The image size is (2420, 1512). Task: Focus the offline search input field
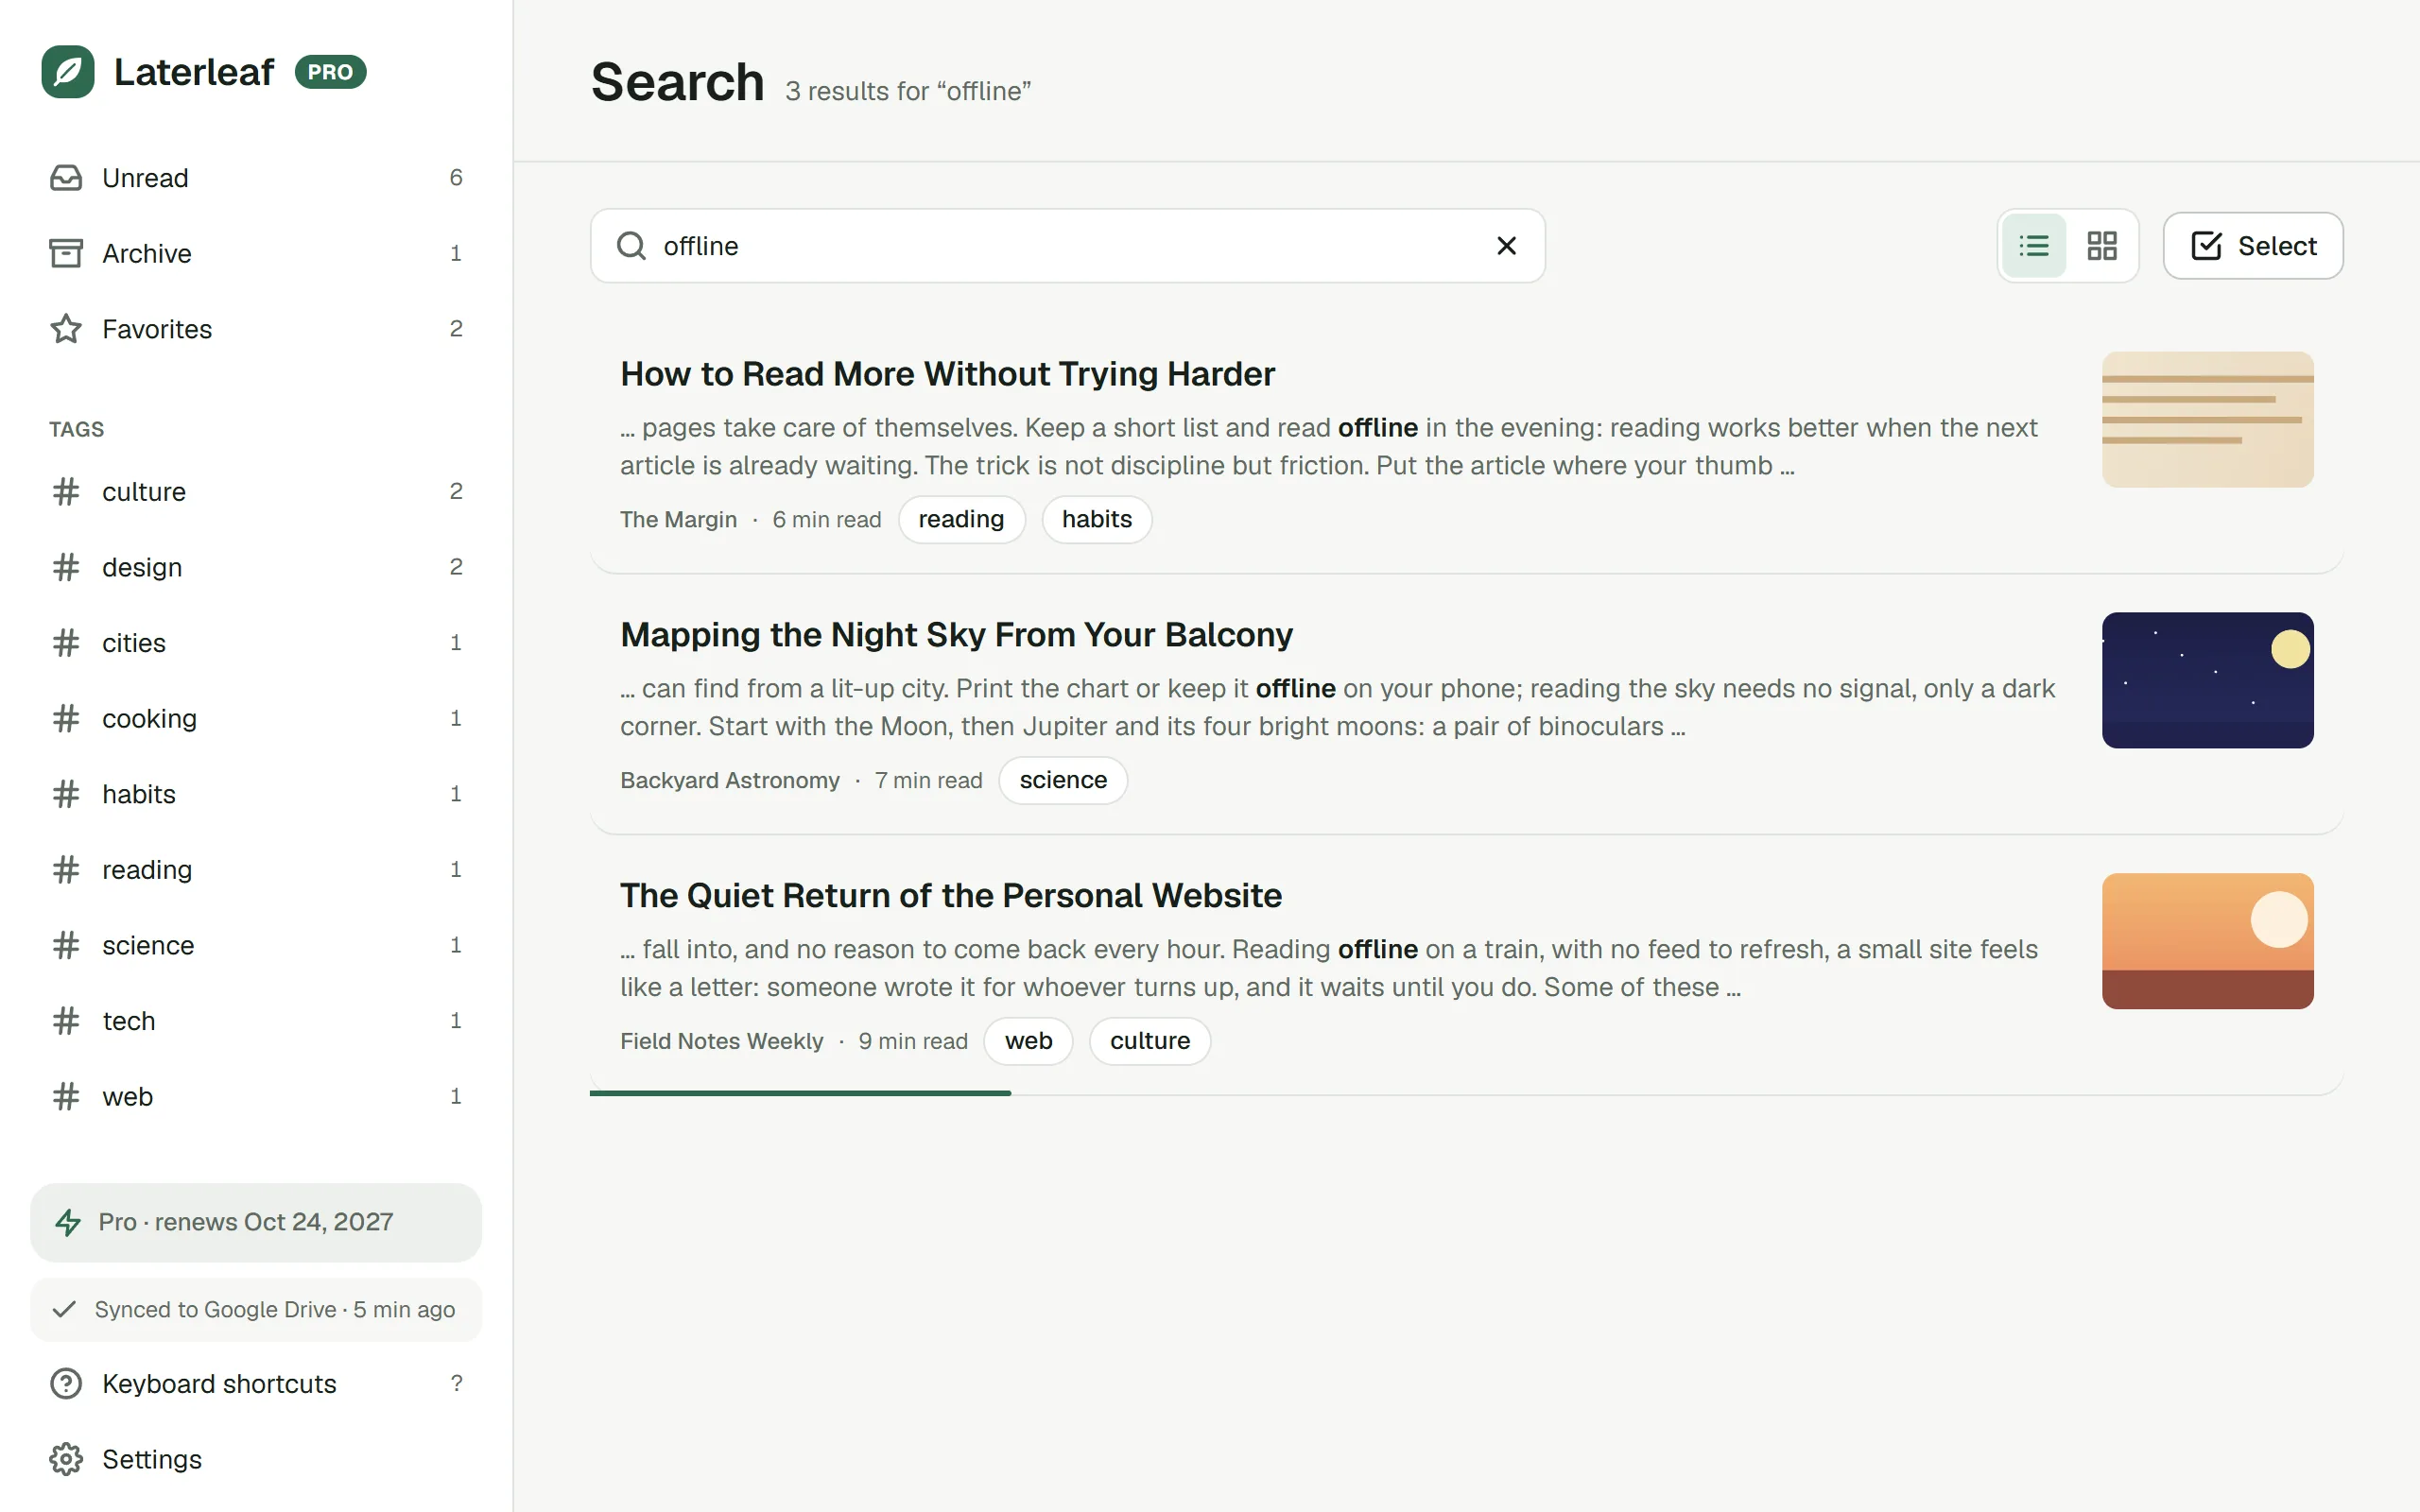click(x=1067, y=246)
